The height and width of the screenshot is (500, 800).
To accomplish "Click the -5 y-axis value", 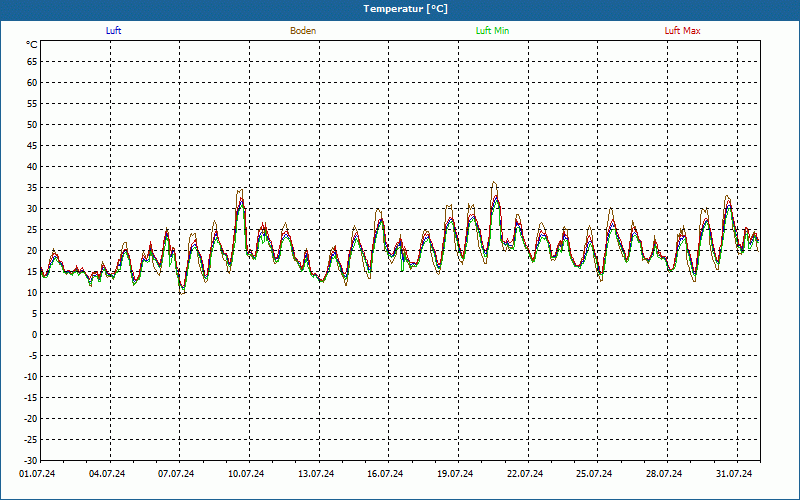I will (x=32, y=356).
